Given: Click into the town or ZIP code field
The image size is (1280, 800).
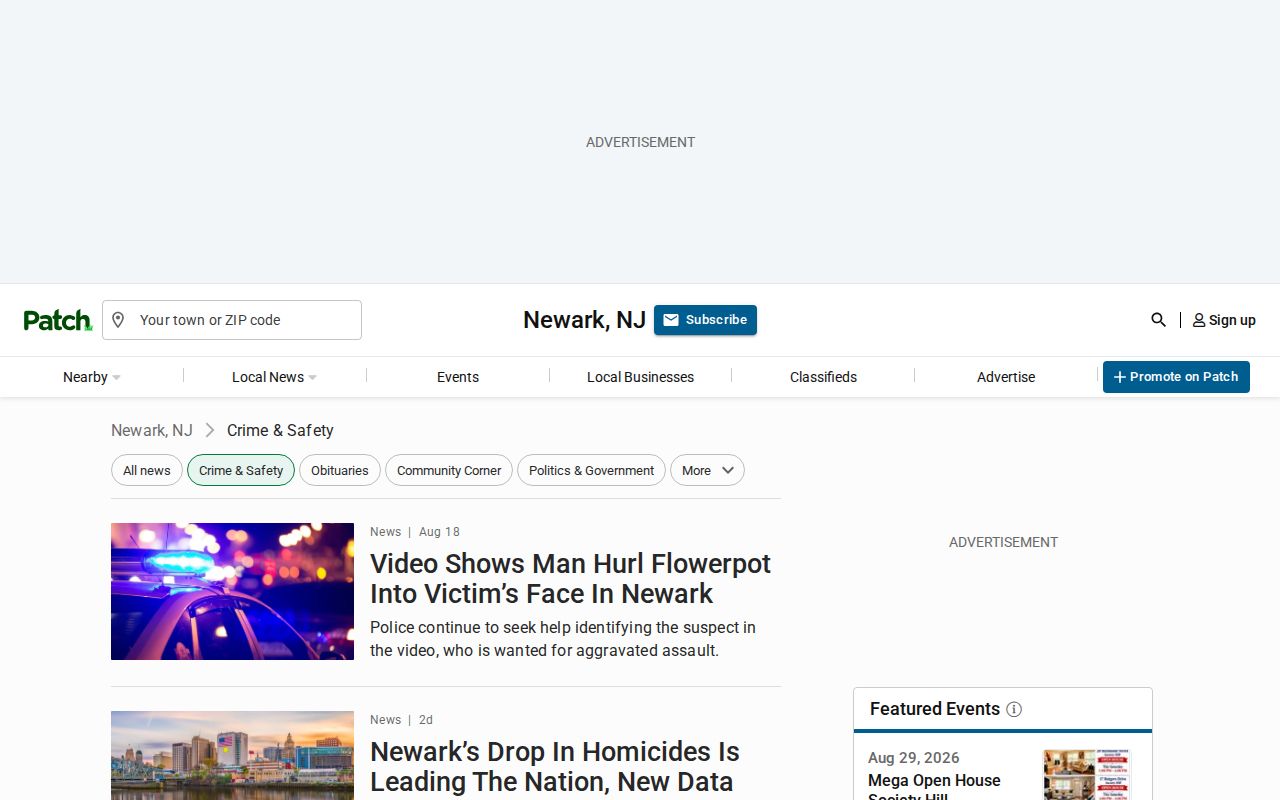Looking at the screenshot, I should [x=232, y=320].
